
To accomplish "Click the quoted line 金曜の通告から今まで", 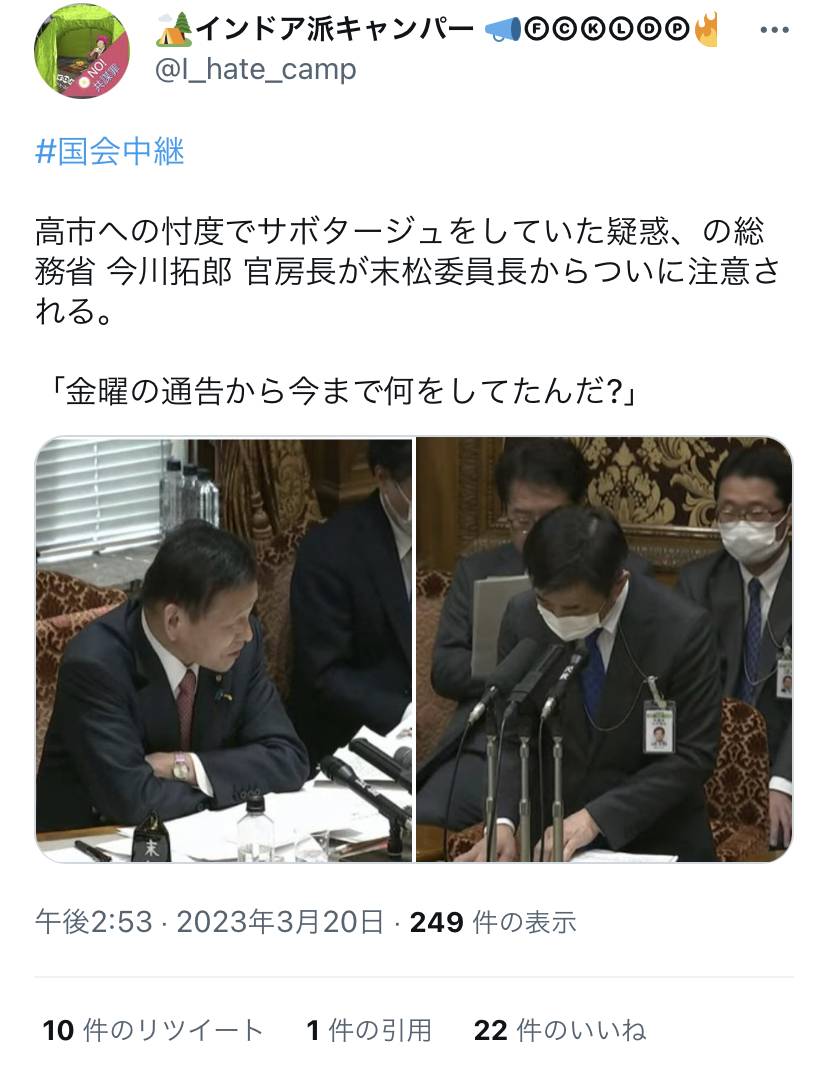I will [344, 392].
